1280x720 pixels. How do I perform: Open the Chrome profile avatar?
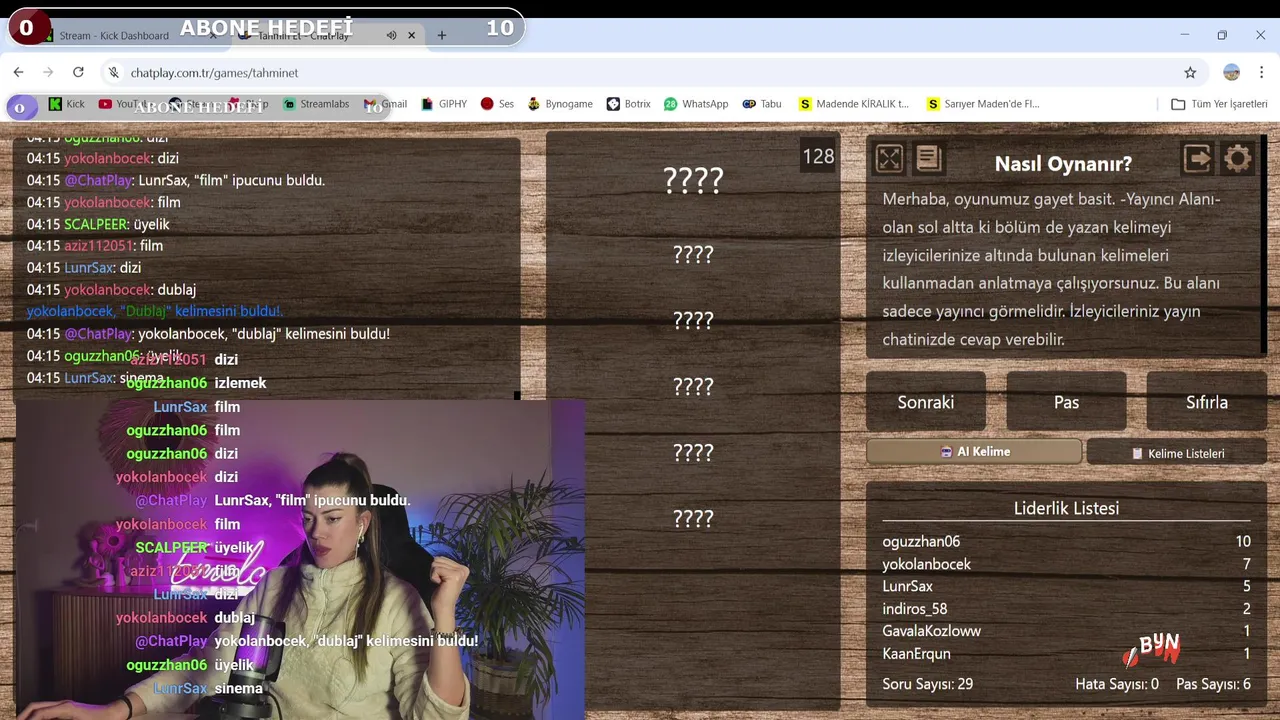click(x=1232, y=72)
